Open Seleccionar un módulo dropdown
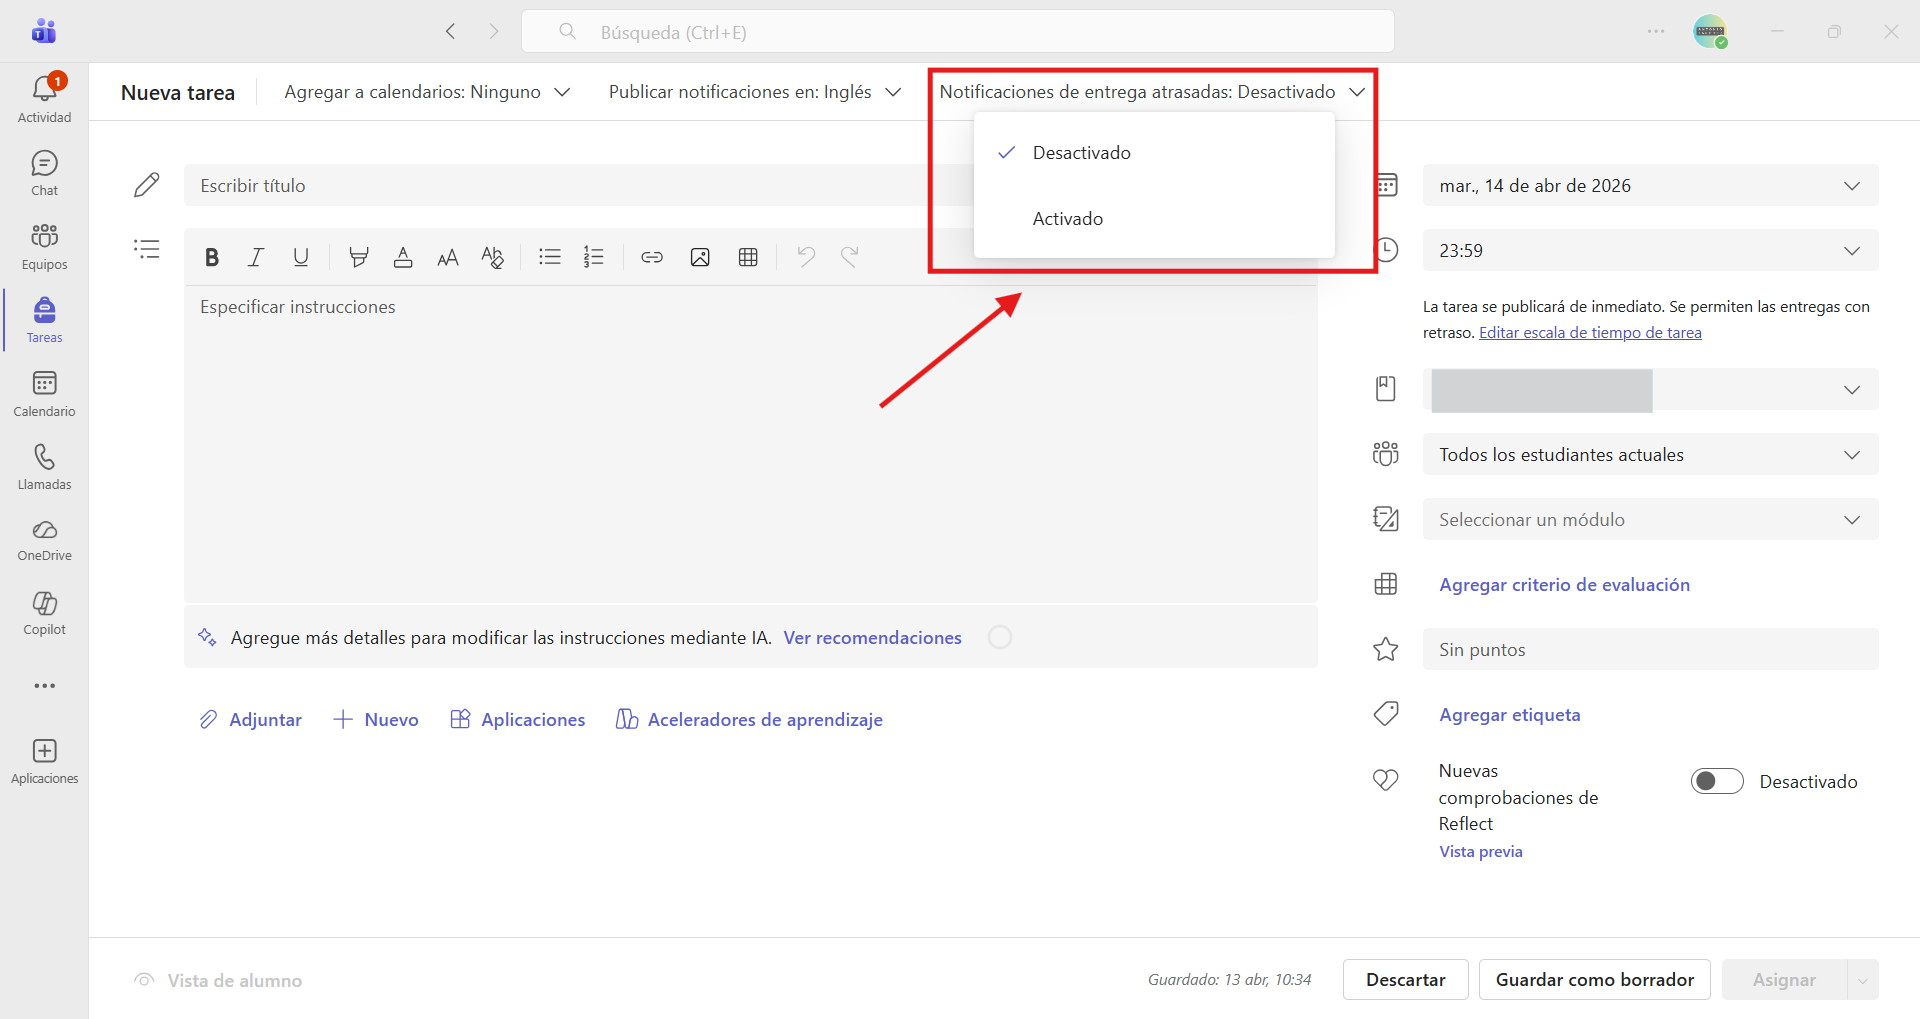The height and width of the screenshot is (1019, 1920). (x=1650, y=519)
